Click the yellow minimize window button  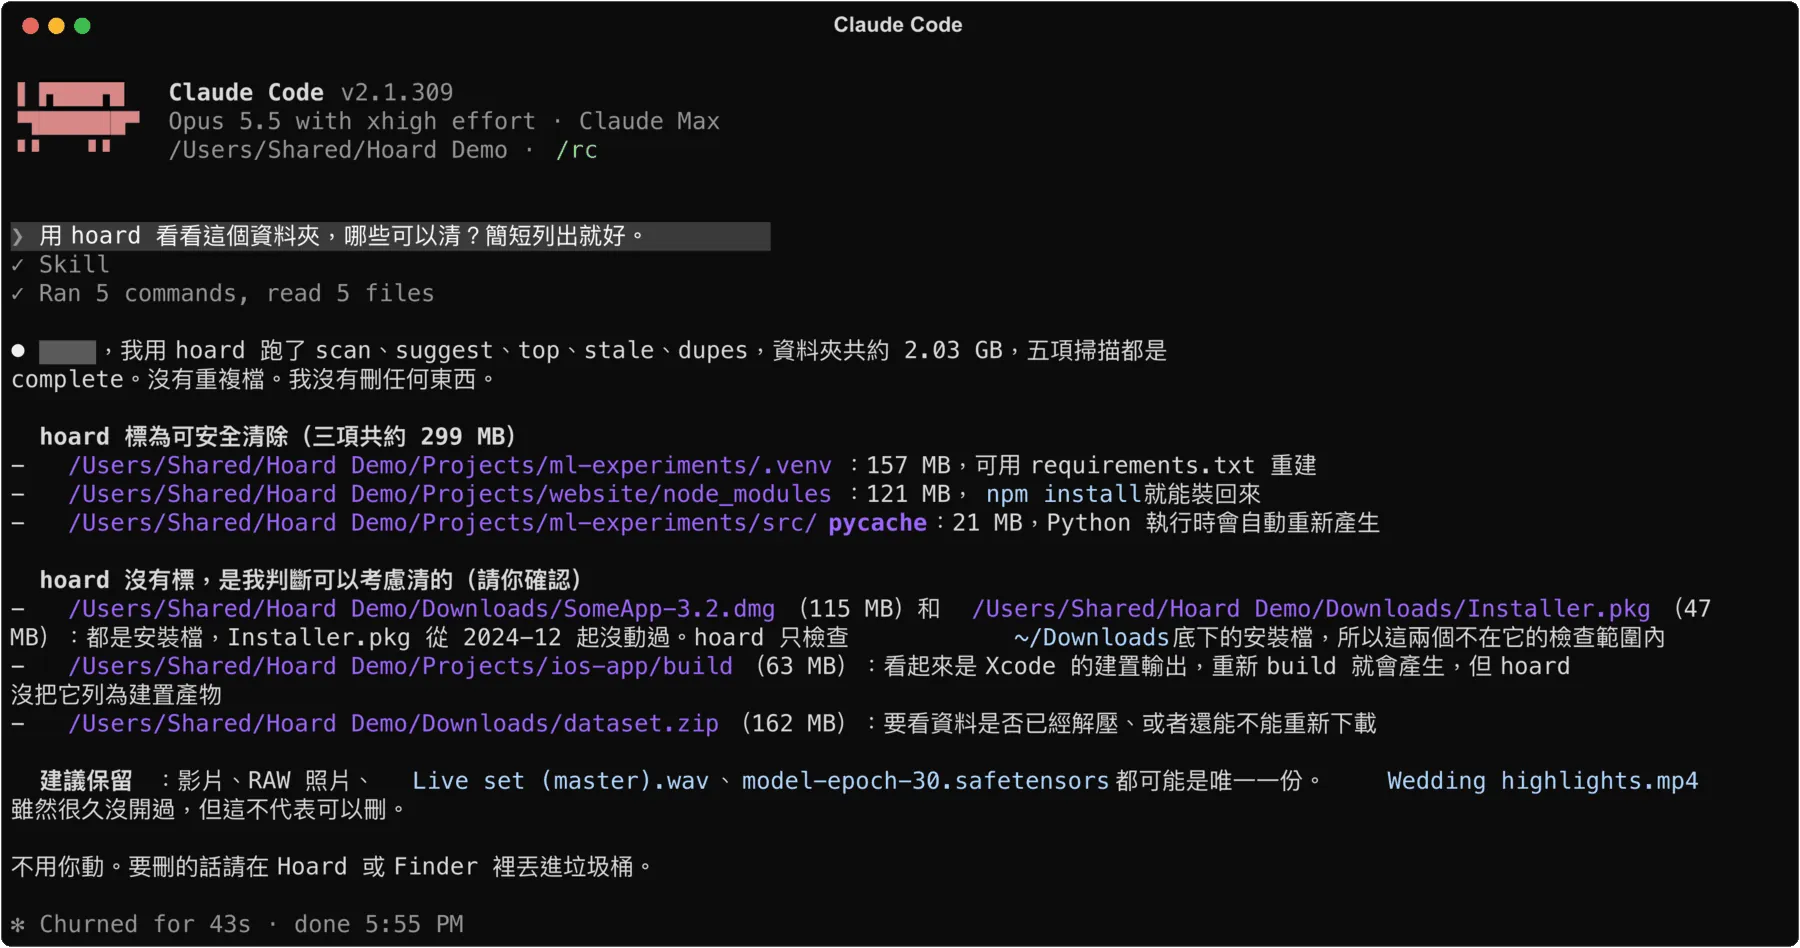click(56, 26)
